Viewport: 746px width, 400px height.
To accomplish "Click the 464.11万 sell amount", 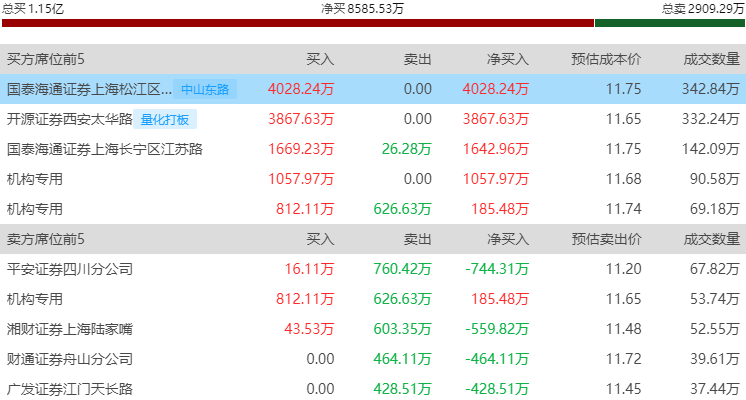I will (x=402, y=359).
